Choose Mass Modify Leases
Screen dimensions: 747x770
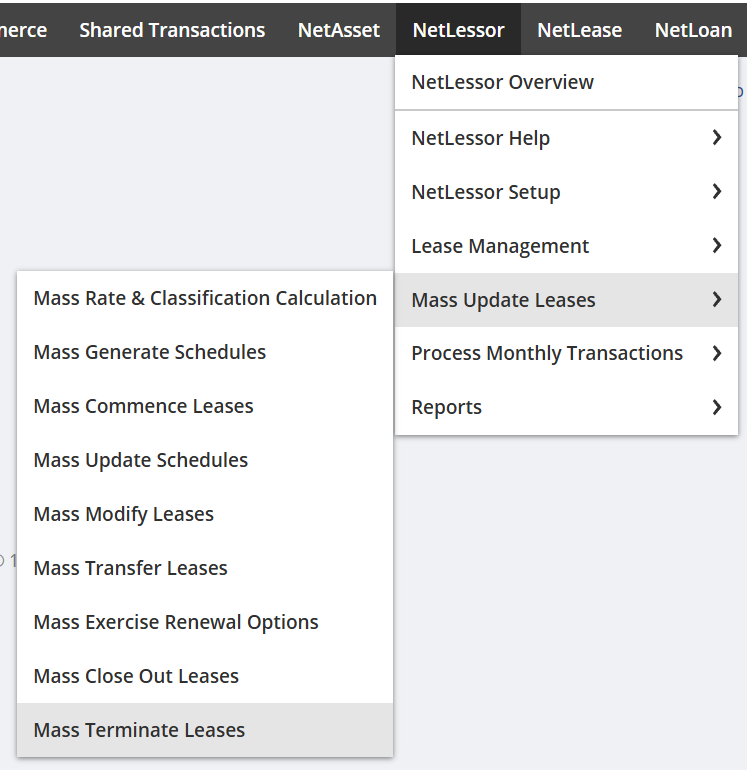[124, 514]
